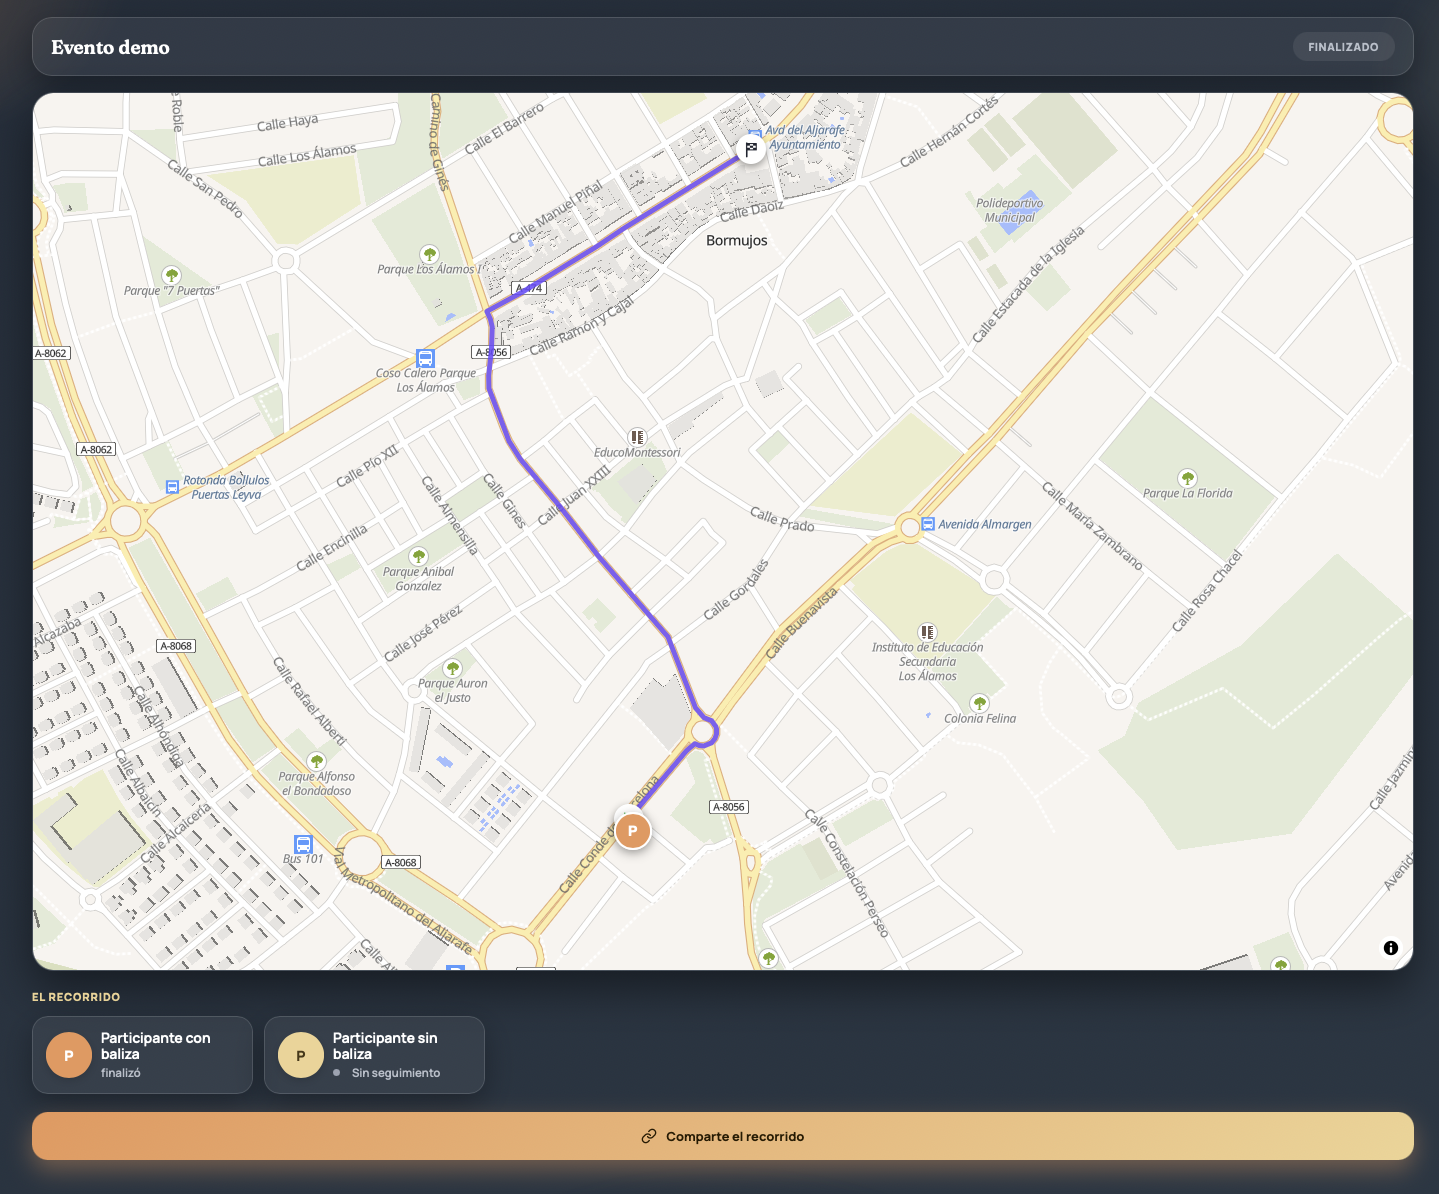Click the EducoMontessori school icon
Screen dimensions: 1439x1194
637,437
